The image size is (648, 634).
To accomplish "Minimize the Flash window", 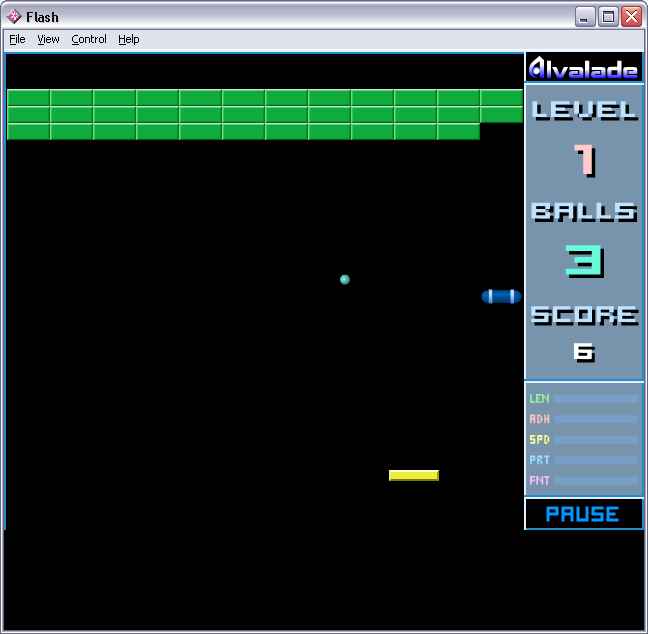I will click(x=584, y=17).
